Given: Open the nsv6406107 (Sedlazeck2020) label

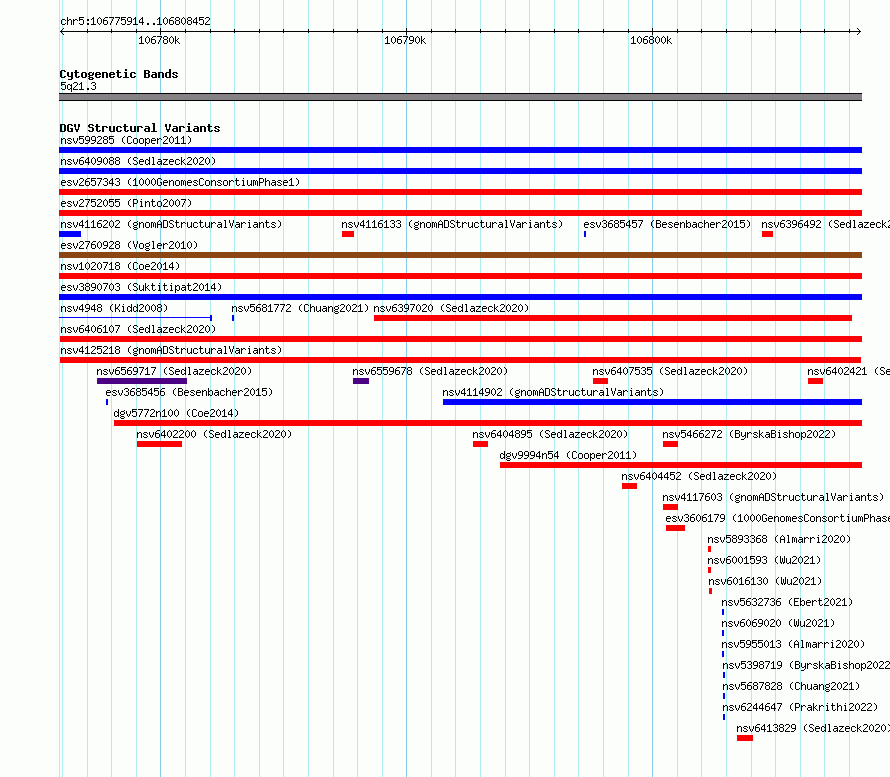Looking at the screenshot, I should pyautogui.click(x=138, y=329).
